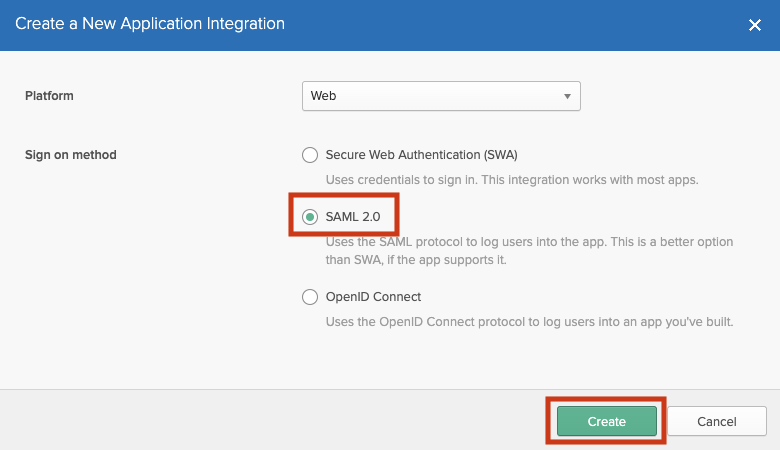The image size is (780, 450).
Task: Choose the SAML 2.0 radio button
Action: [x=310, y=217]
